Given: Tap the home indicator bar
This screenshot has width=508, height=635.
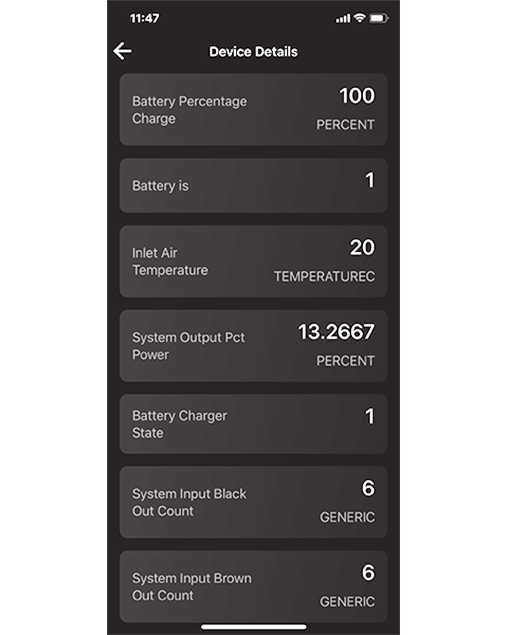Looking at the screenshot, I should (x=254, y=627).
